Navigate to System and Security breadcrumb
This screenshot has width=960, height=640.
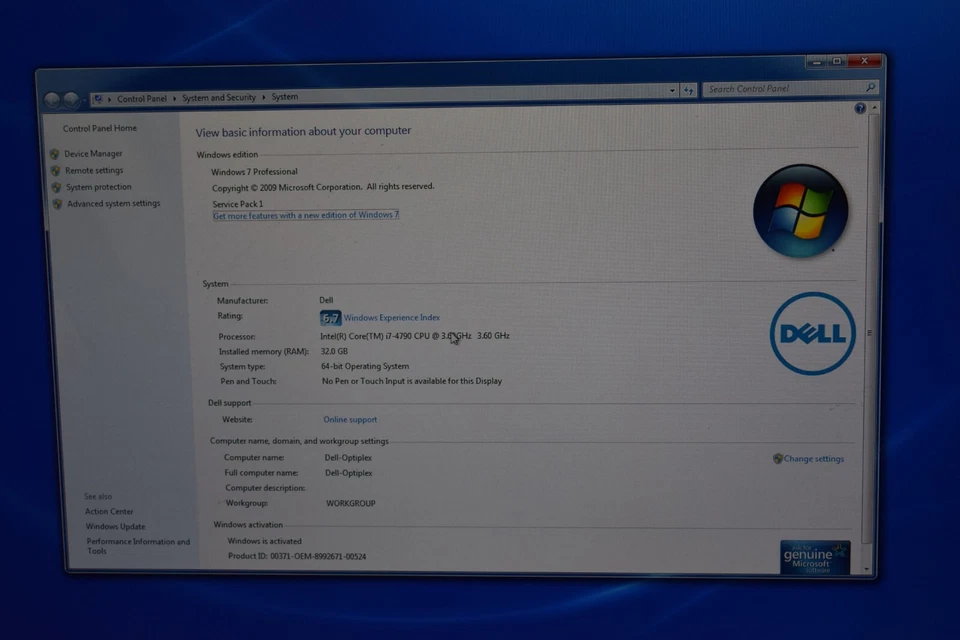click(219, 98)
